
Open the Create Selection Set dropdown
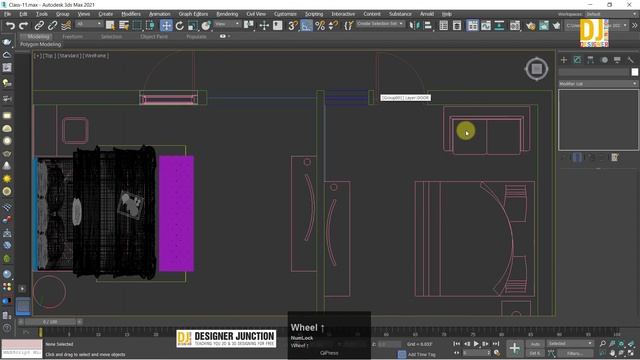point(380,24)
